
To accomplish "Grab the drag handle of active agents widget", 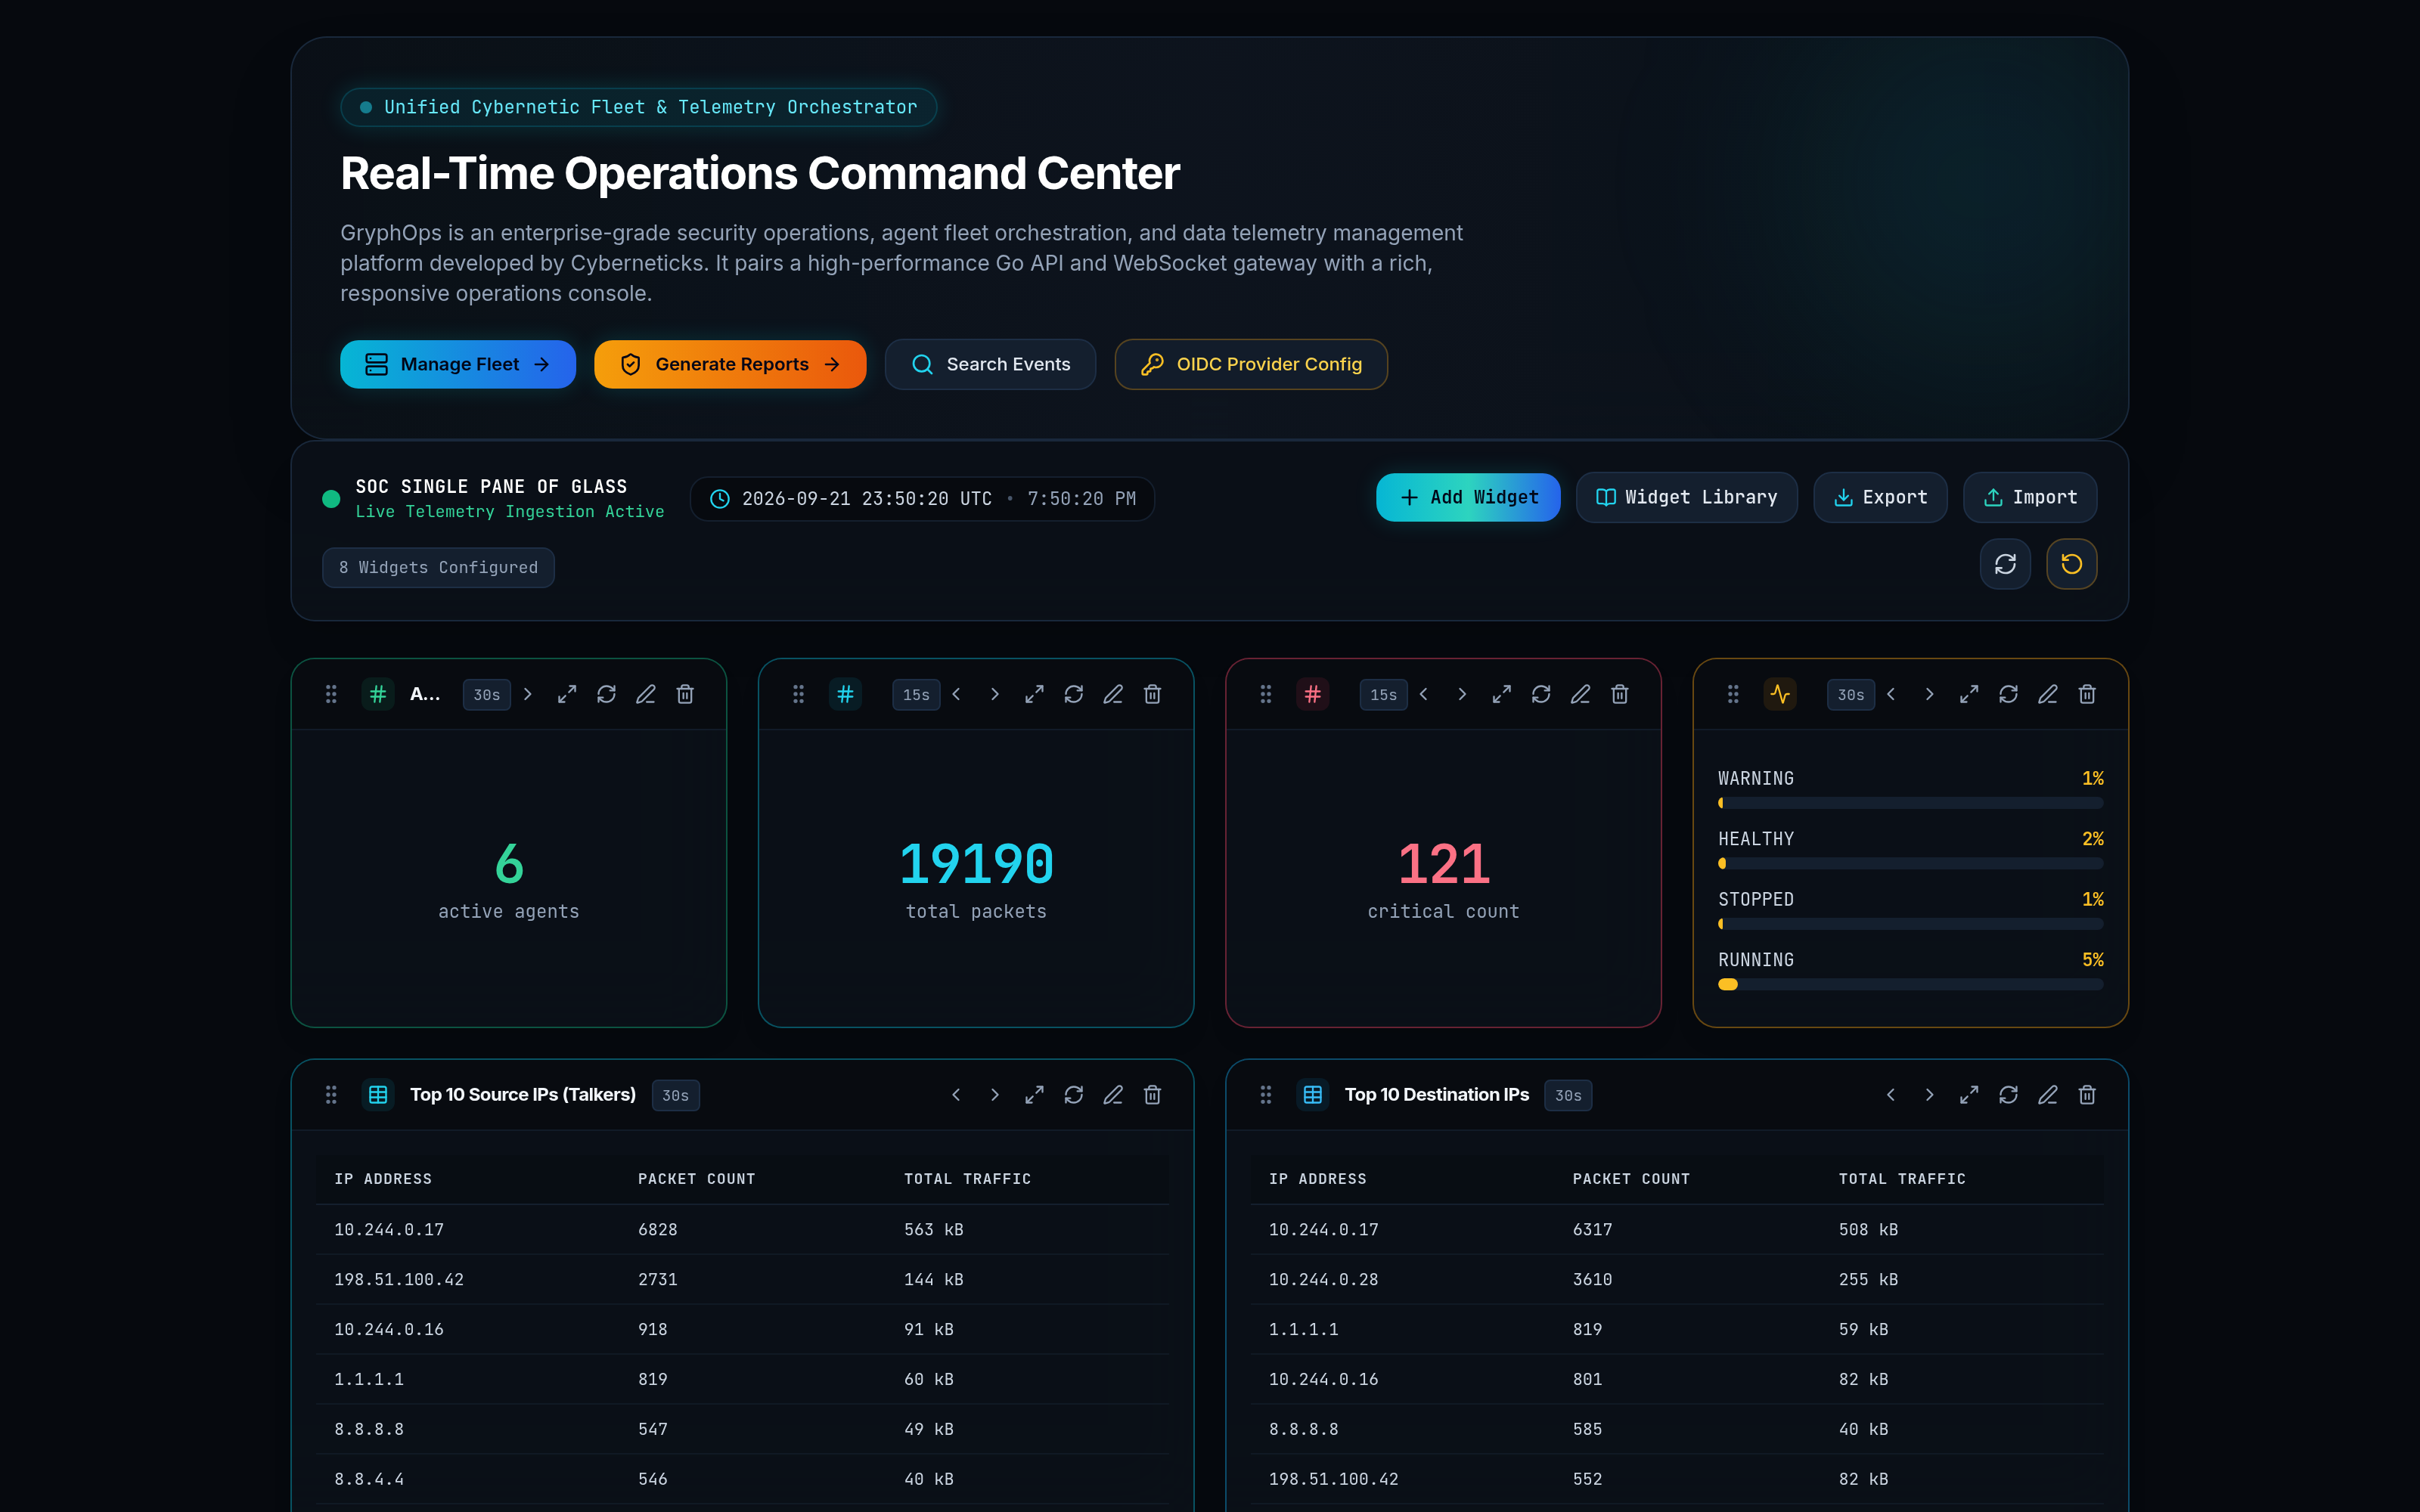I will pos(331,694).
